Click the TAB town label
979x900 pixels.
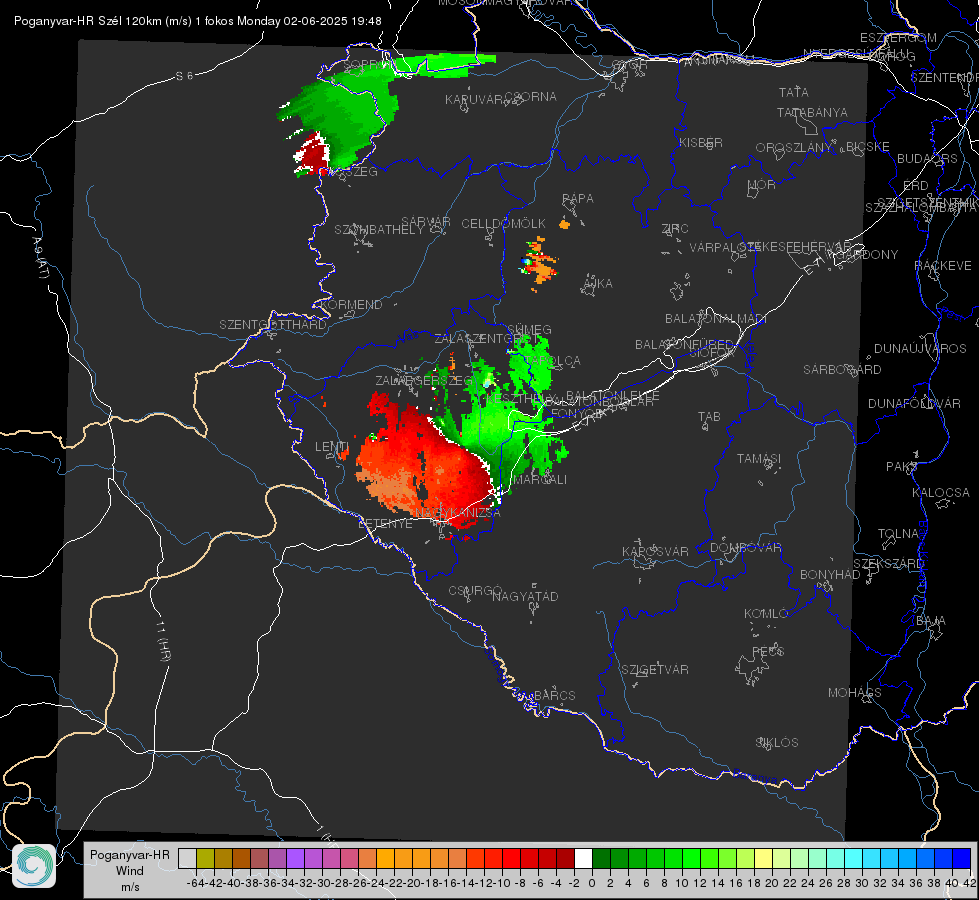pyautogui.click(x=709, y=417)
